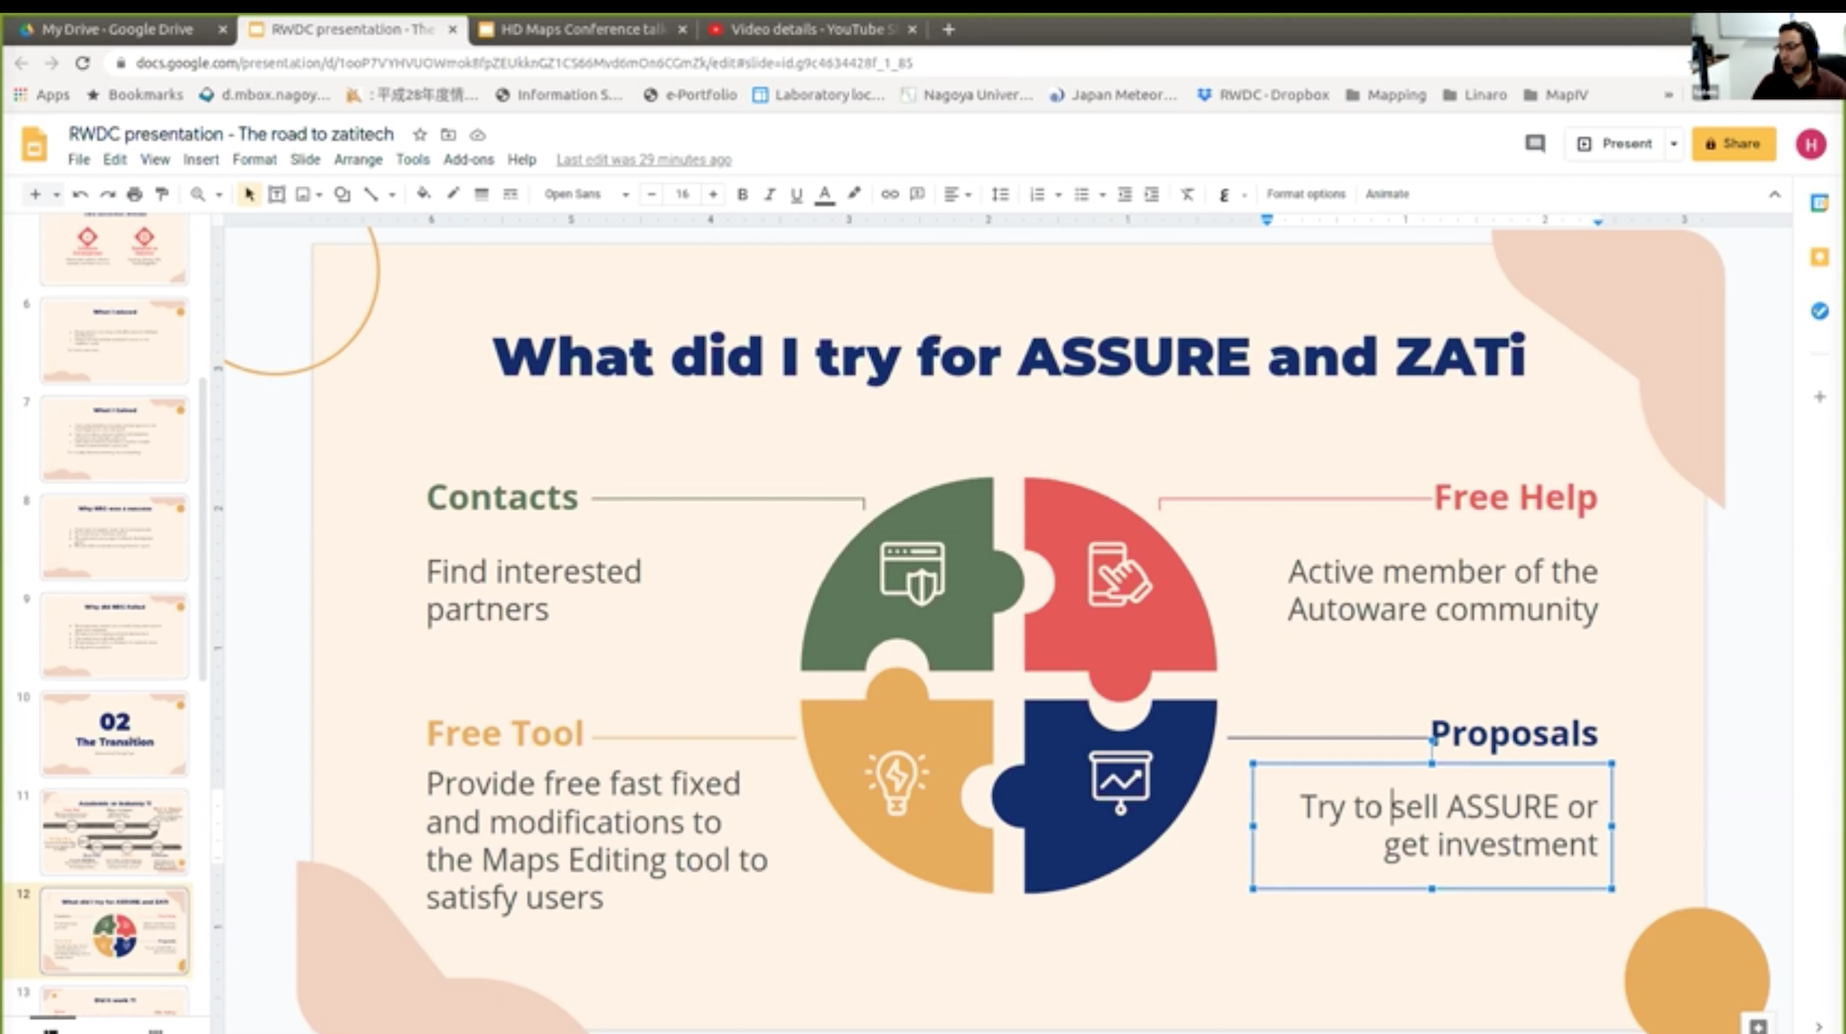Click the Print icon

click(x=134, y=194)
